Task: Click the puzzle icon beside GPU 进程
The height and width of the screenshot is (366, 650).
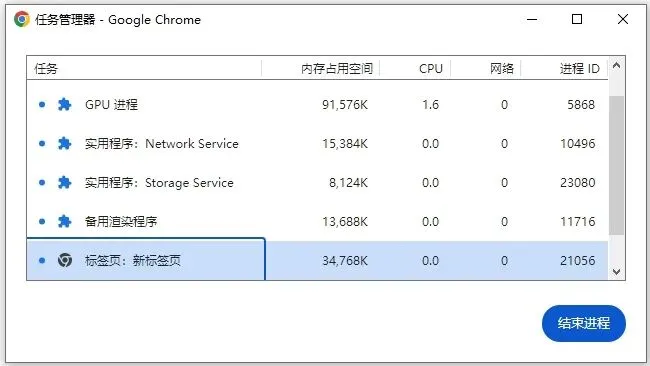Action: click(x=64, y=104)
